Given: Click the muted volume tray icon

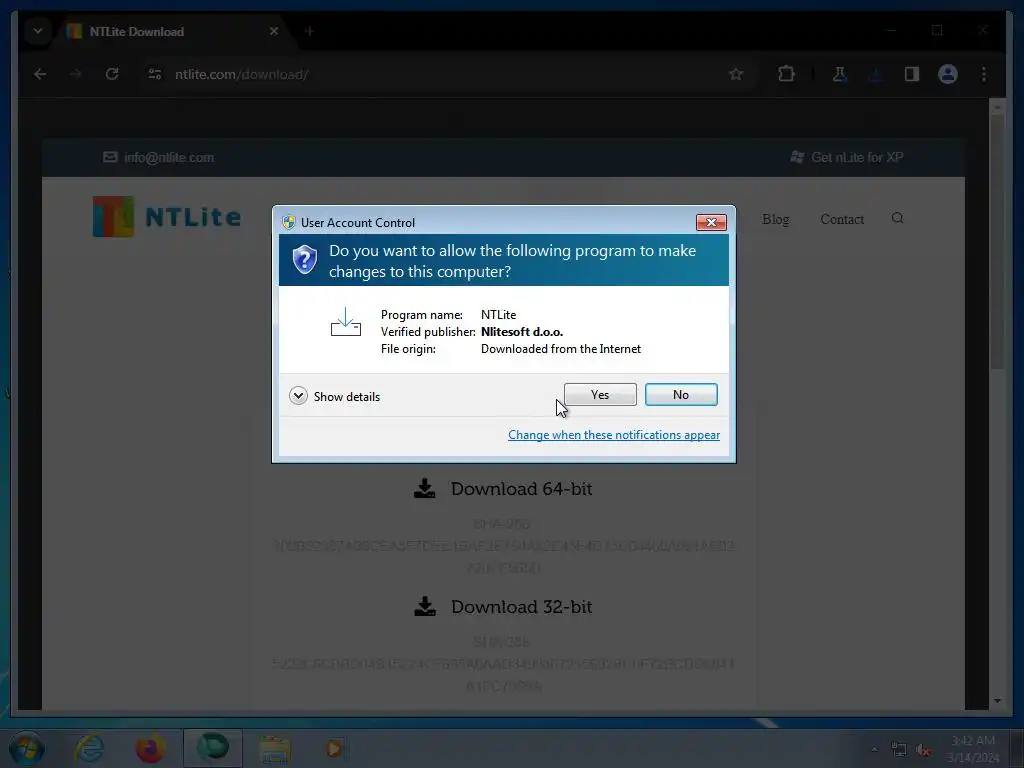Looking at the screenshot, I should click(923, 750).
